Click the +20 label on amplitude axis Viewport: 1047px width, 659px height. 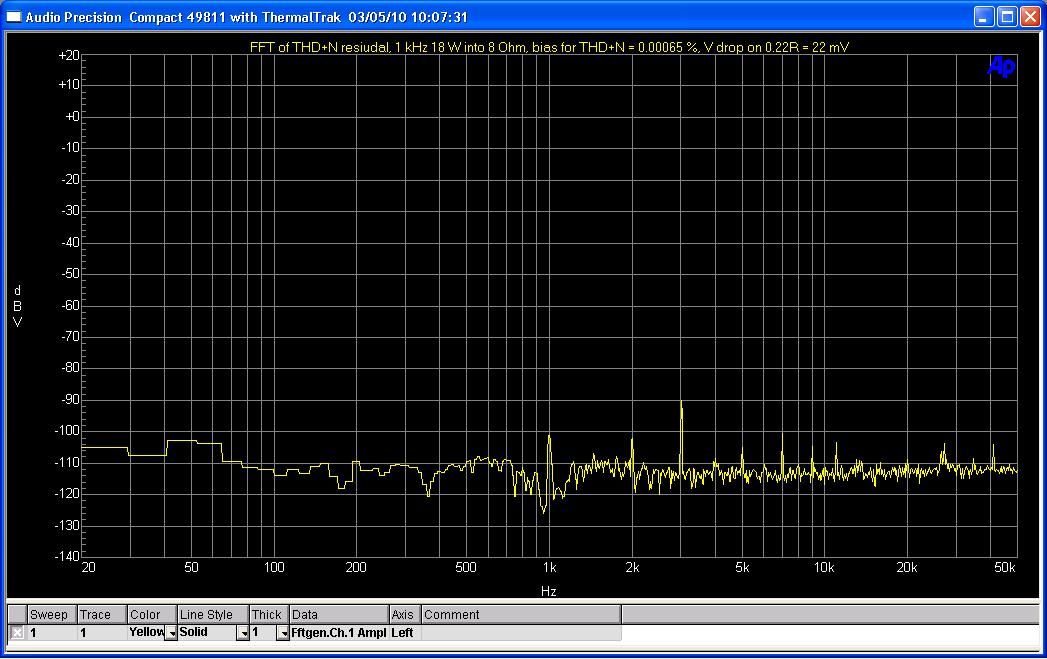[x=69, y=56]
